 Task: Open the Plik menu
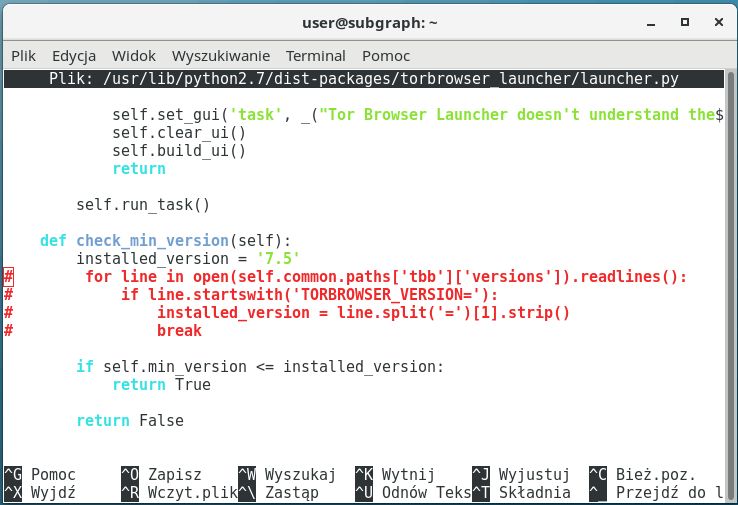pyautogui.click(x=24, y=56)
